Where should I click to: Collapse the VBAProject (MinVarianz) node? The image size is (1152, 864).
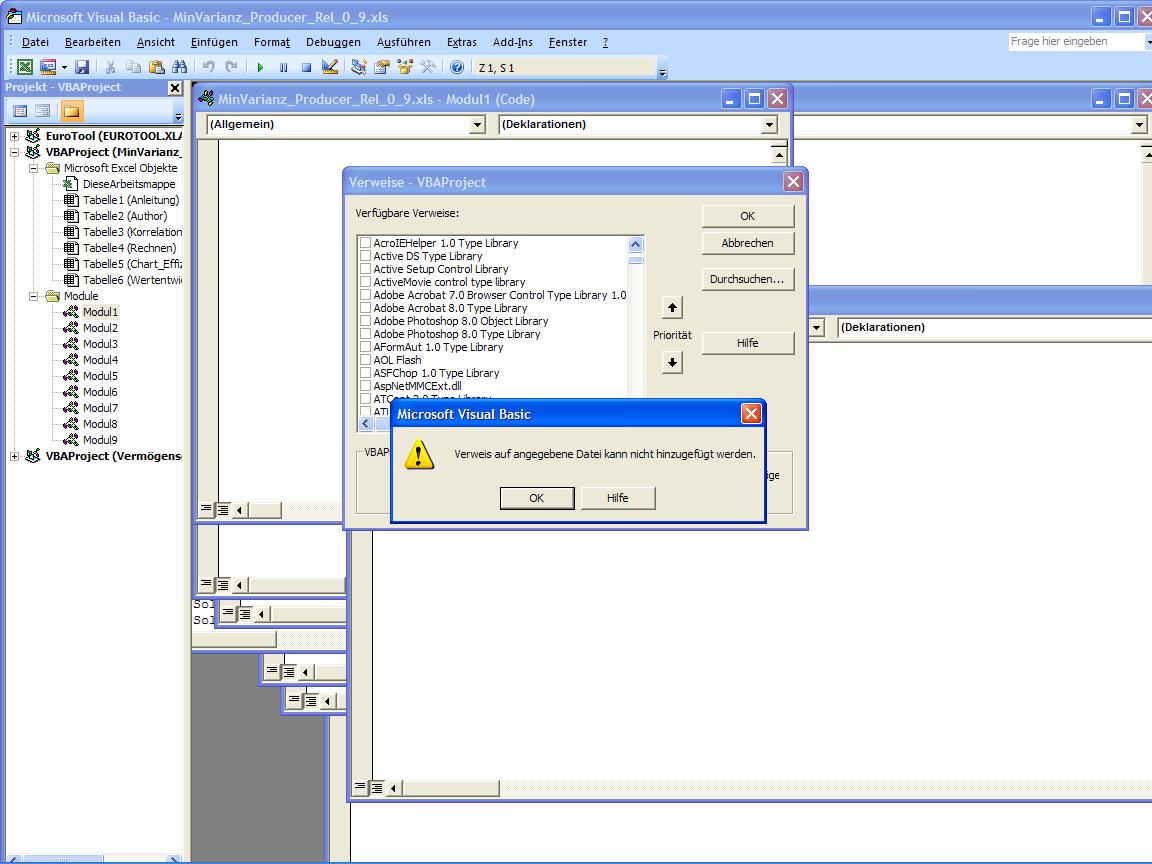point(14,152)
